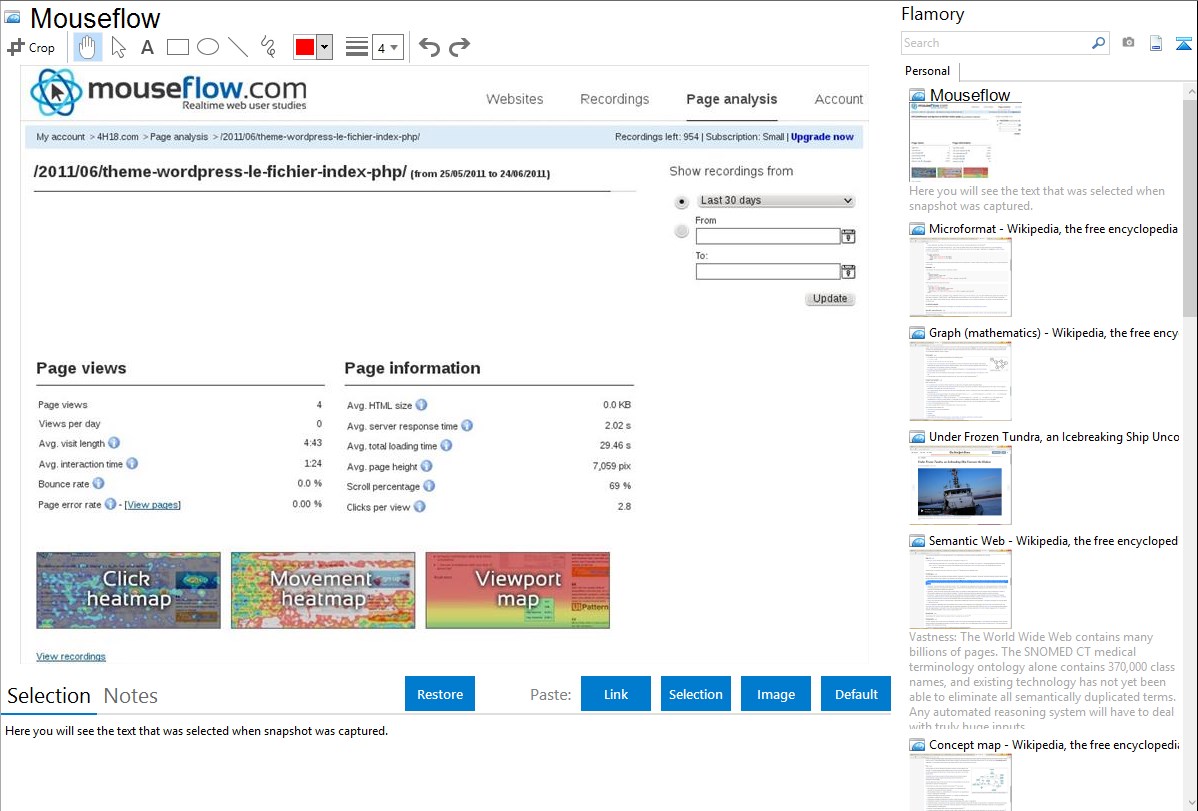Click the View recordings link

point(71,657)
